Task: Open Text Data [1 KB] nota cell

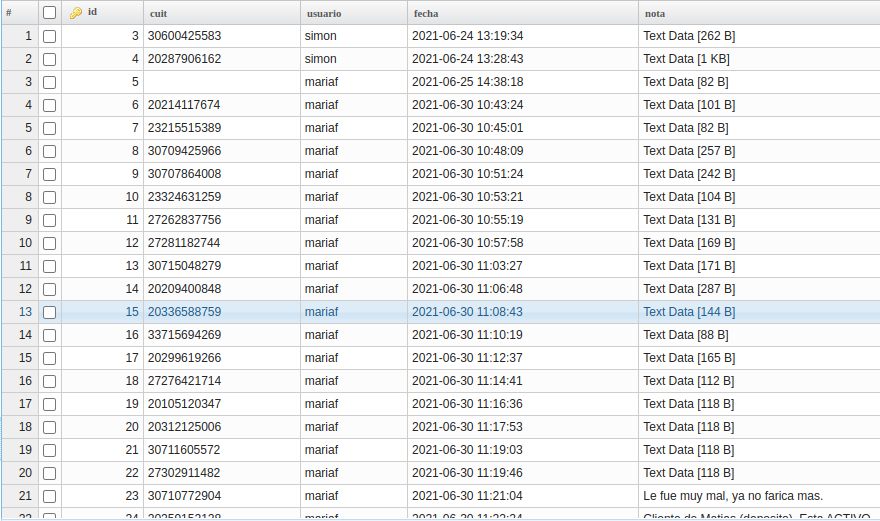Action: point(686,59)
